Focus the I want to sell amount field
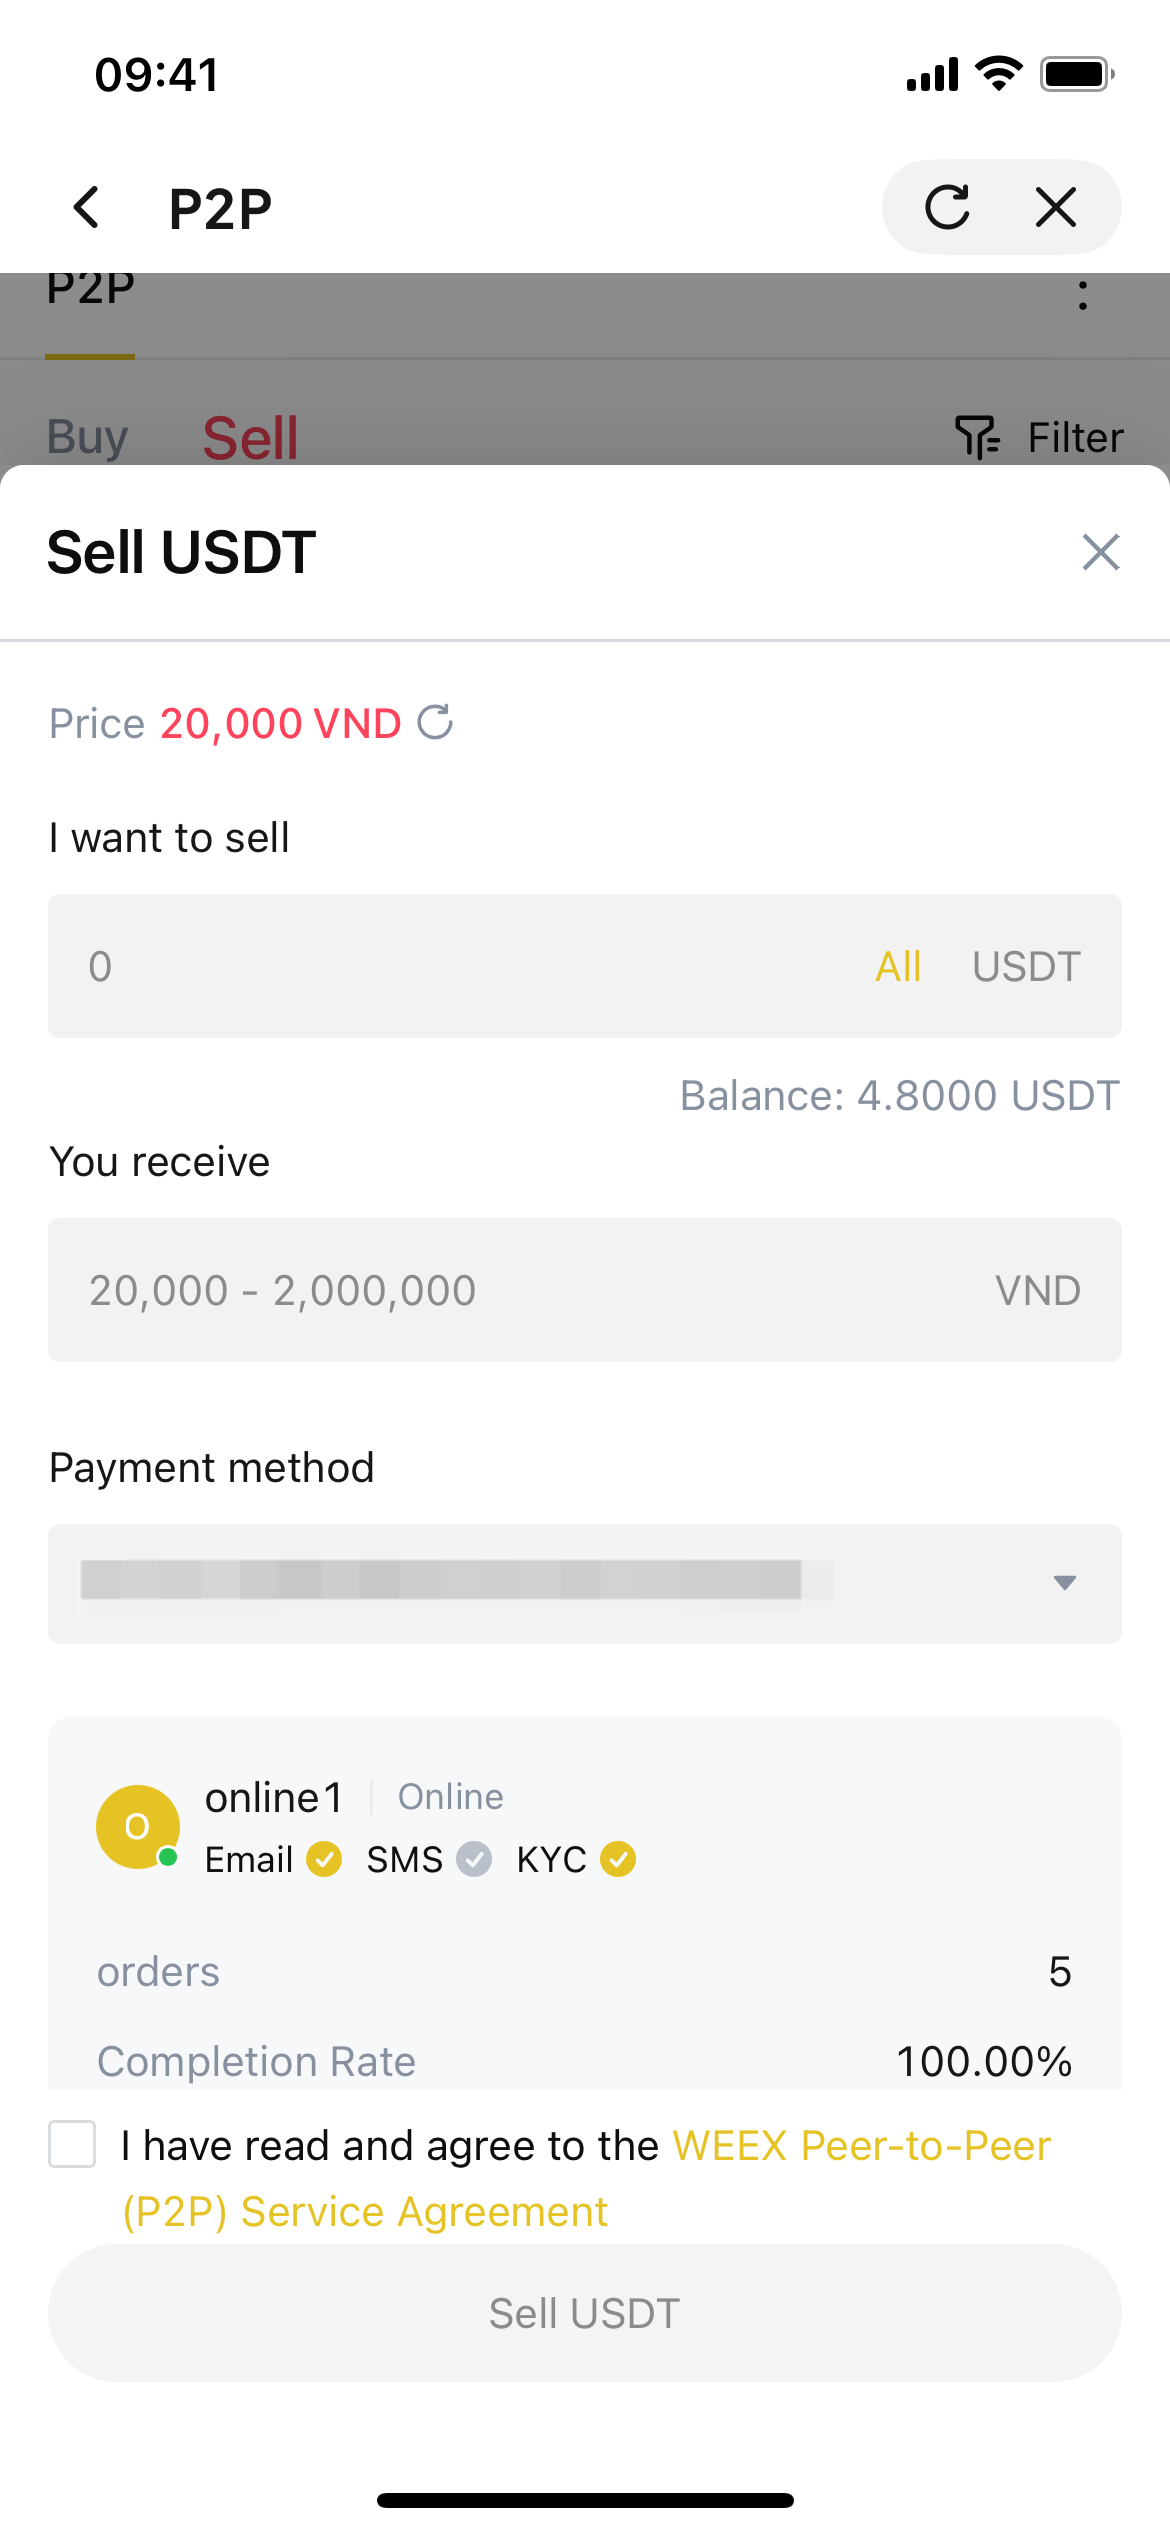1170x2532 pixels. tap(450, 966)
